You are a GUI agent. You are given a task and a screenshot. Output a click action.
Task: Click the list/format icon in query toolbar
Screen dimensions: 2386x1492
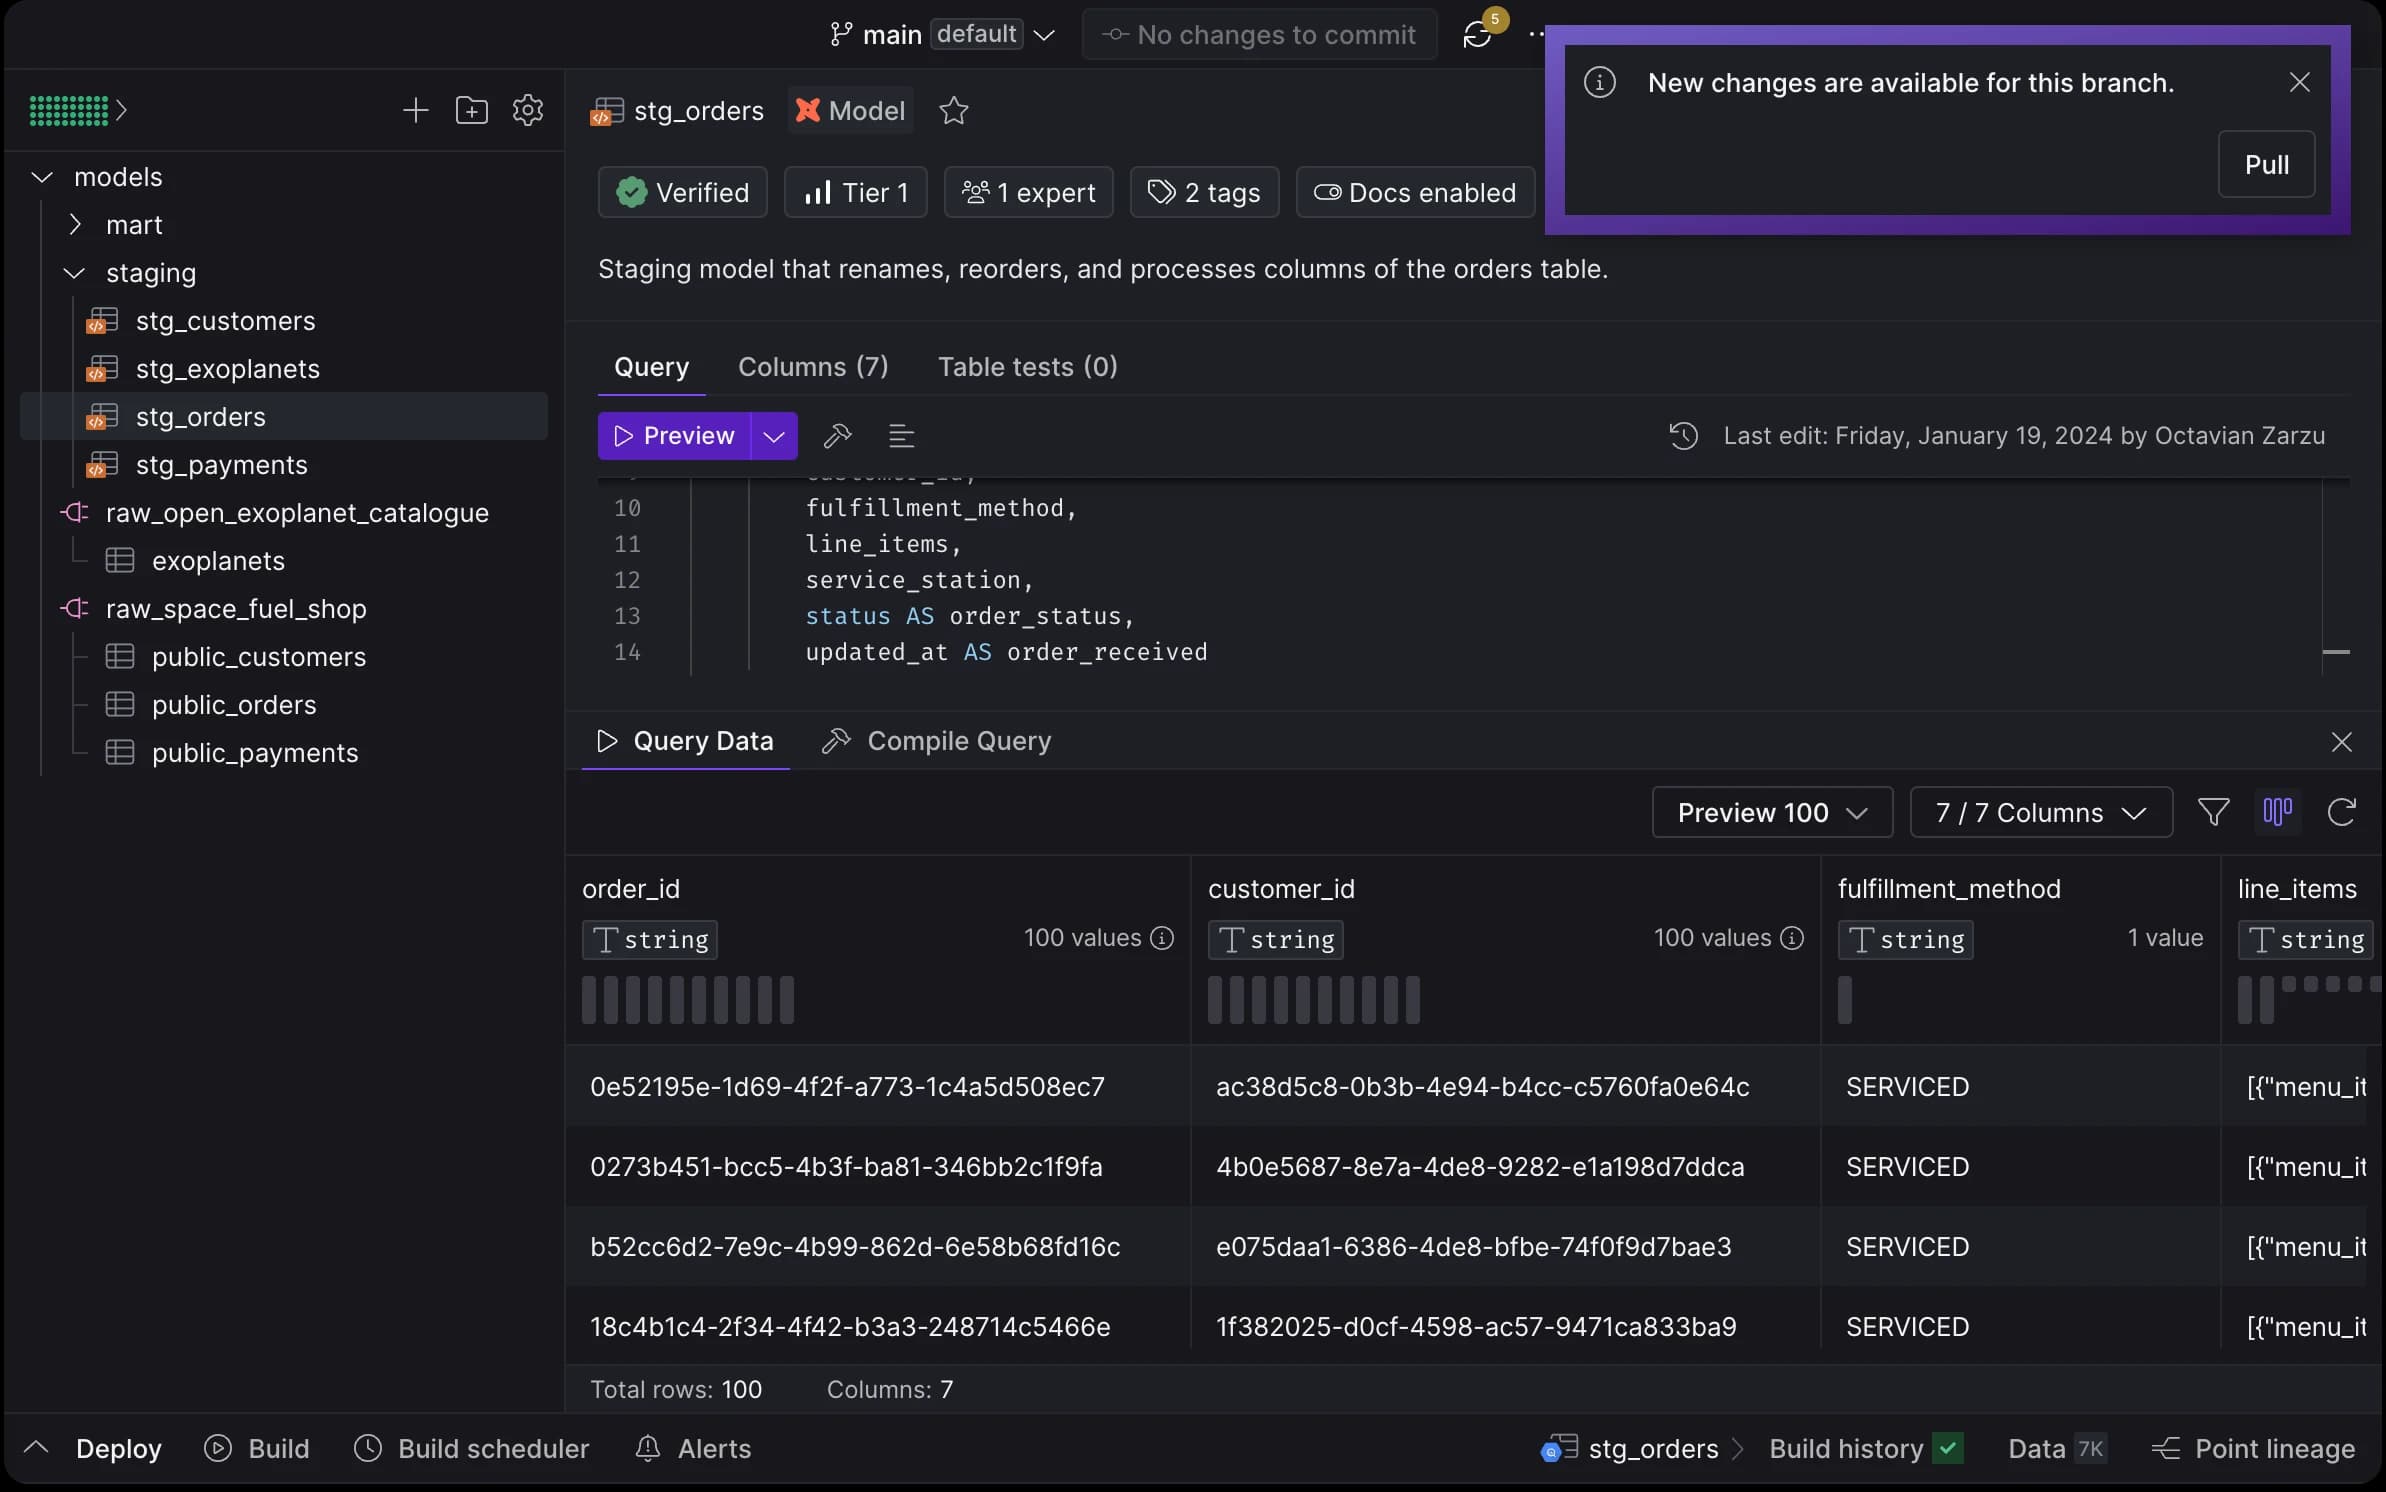pyautogui.click(x=902, y=435)
